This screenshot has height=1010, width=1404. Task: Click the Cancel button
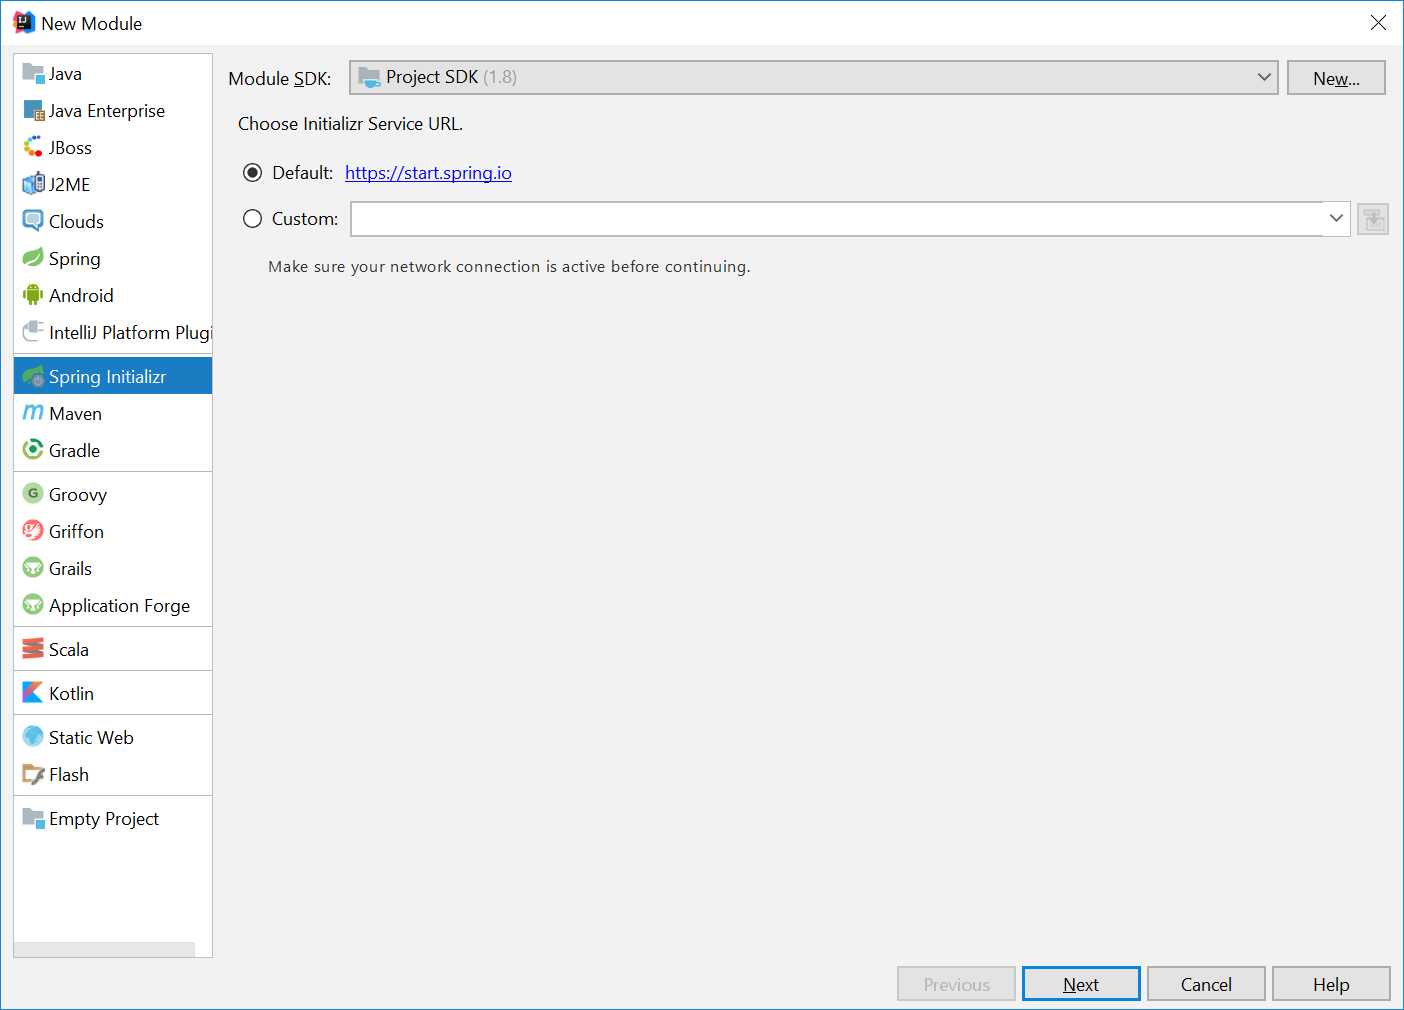(x=1206, y=984)
